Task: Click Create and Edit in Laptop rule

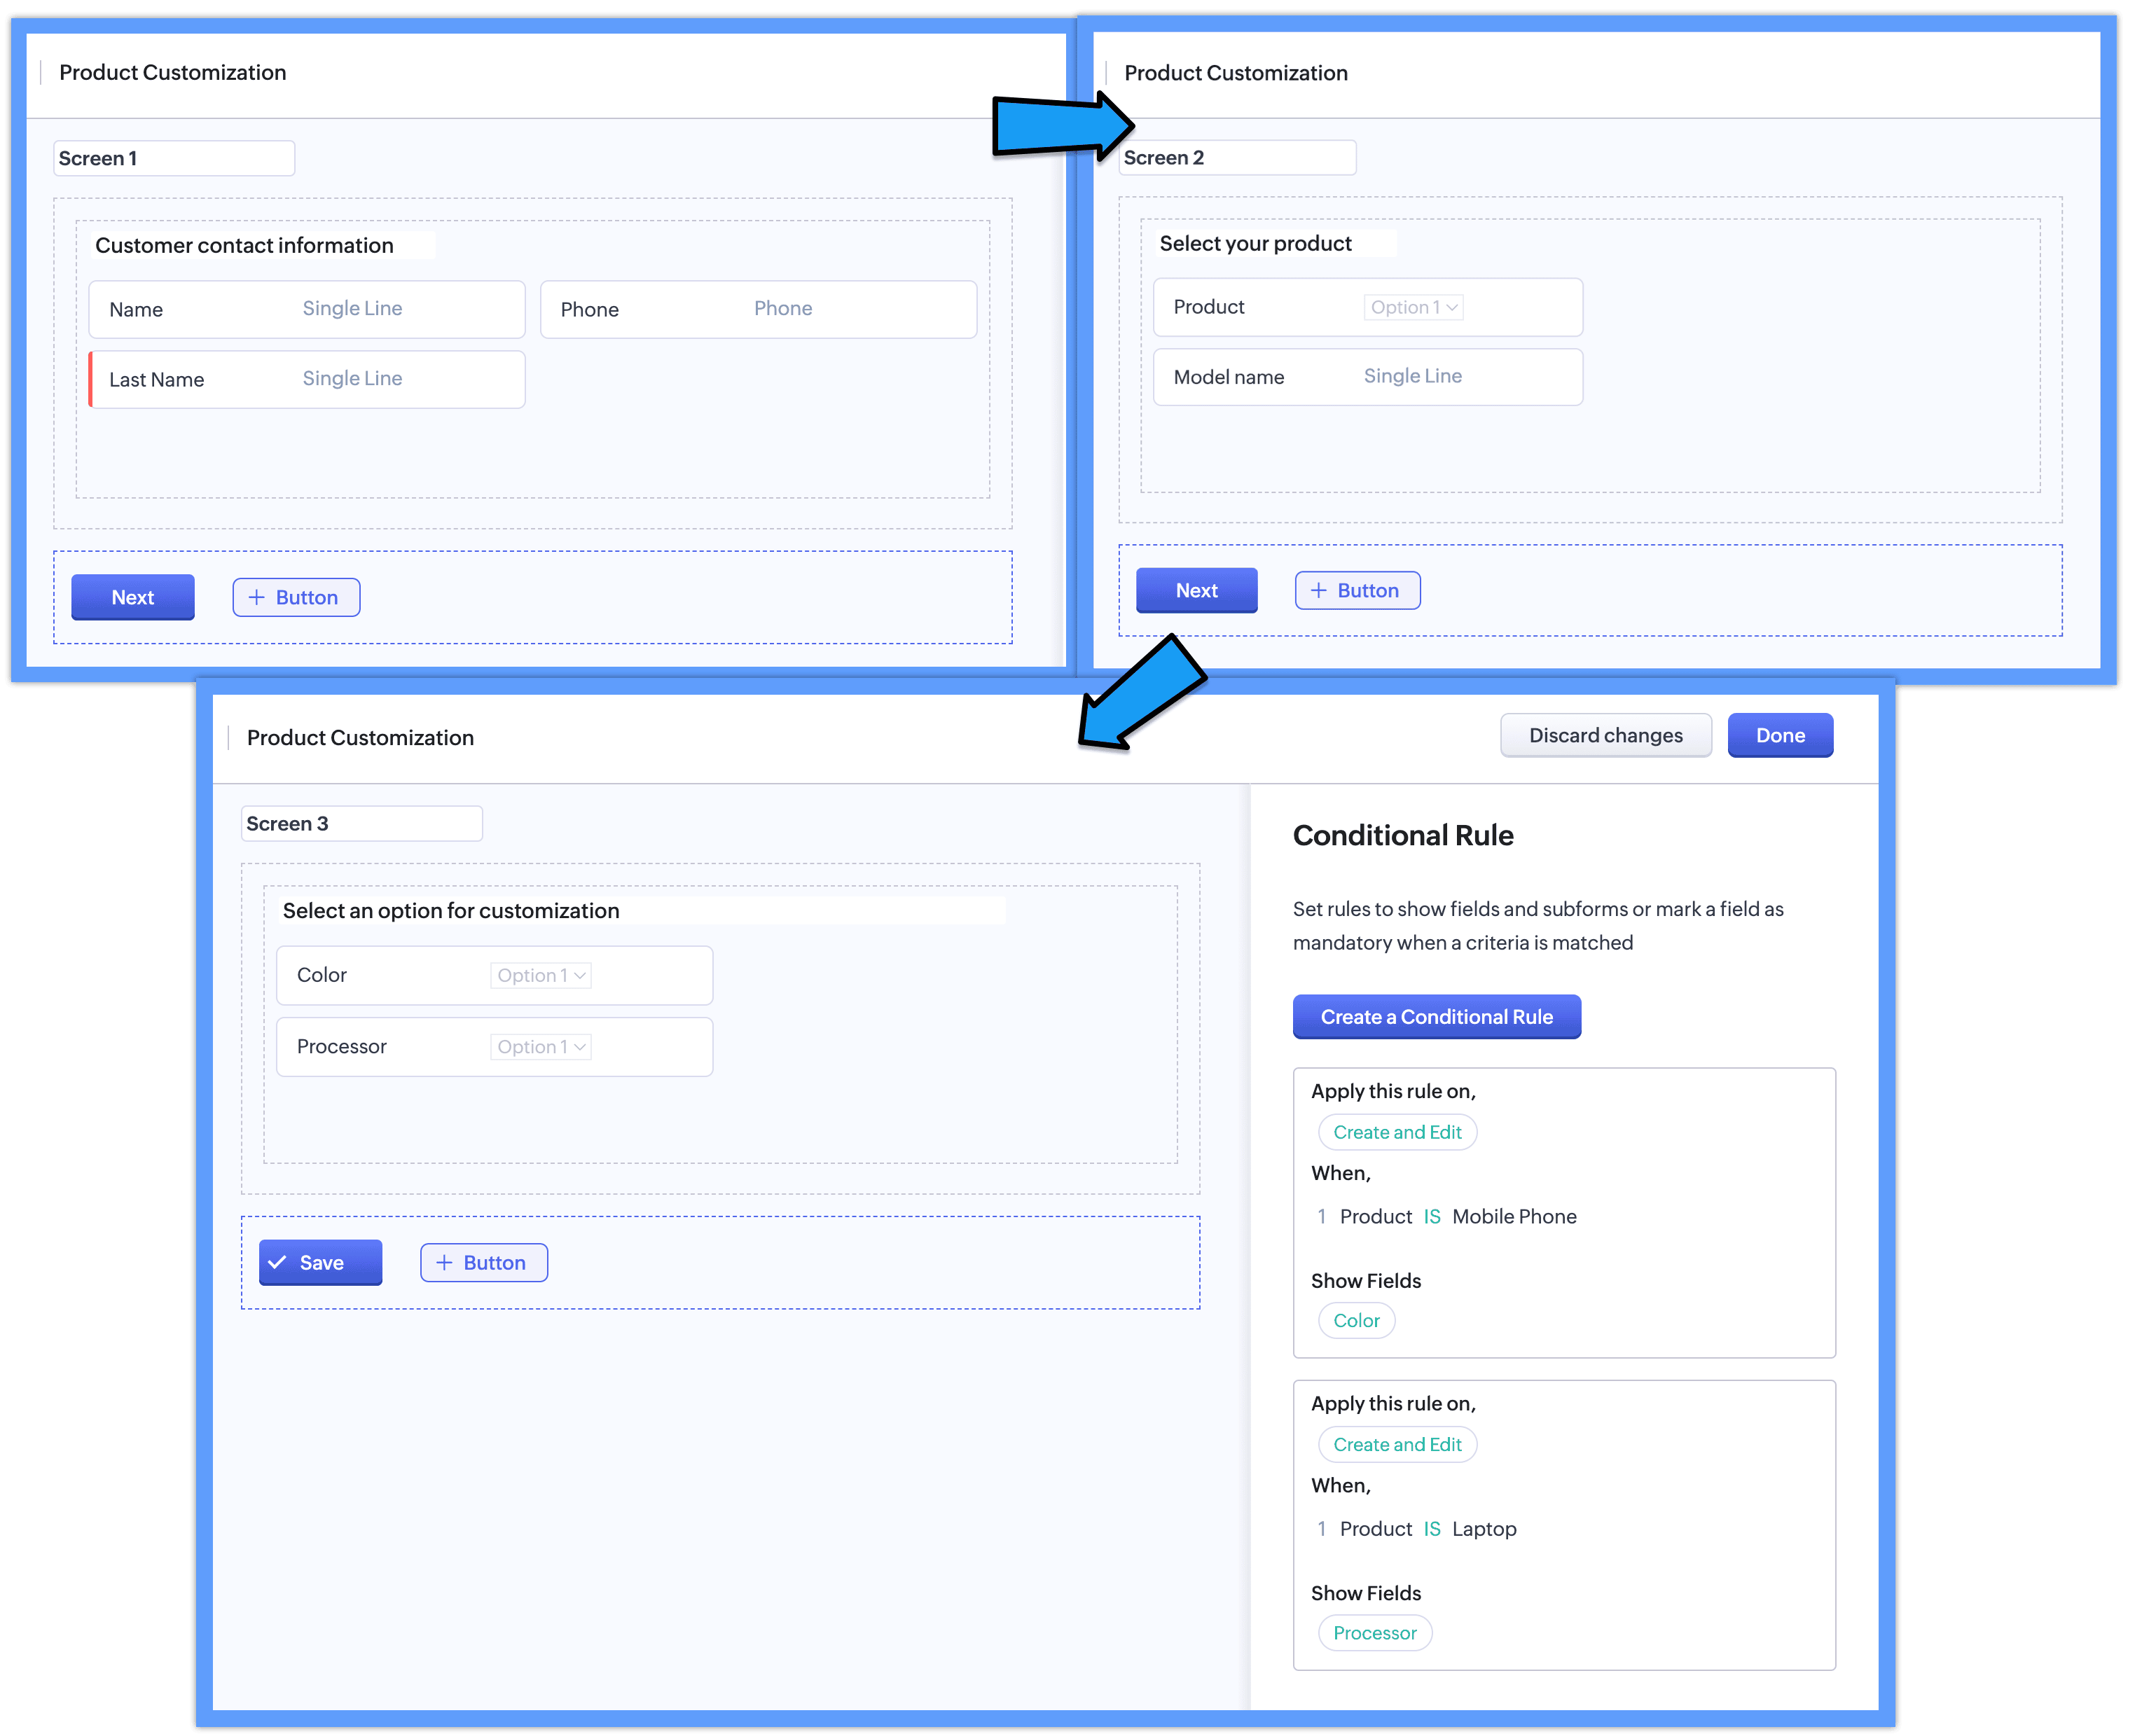Action: [x=1397, y=1444]
